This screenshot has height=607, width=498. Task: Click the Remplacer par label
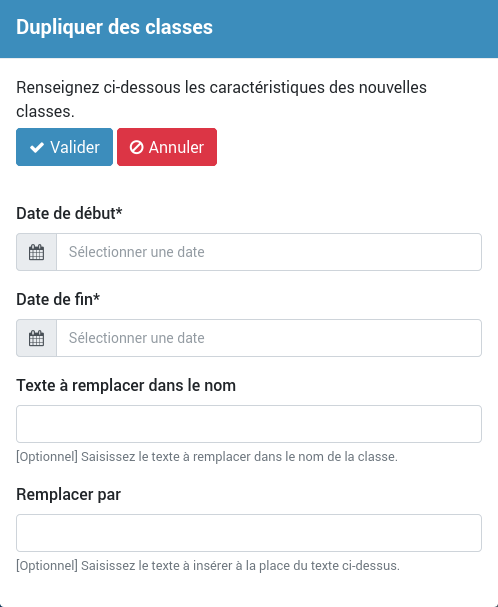pos(69,494)
